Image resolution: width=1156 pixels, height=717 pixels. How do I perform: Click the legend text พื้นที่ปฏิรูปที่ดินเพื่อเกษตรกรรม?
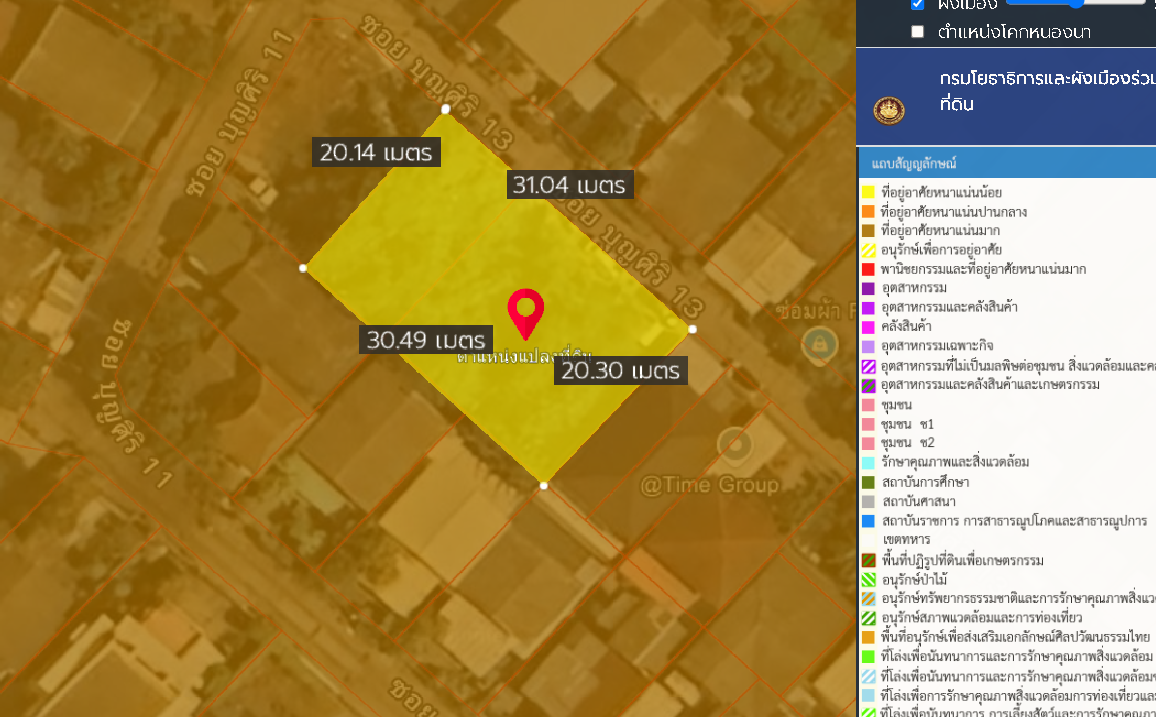963,561
